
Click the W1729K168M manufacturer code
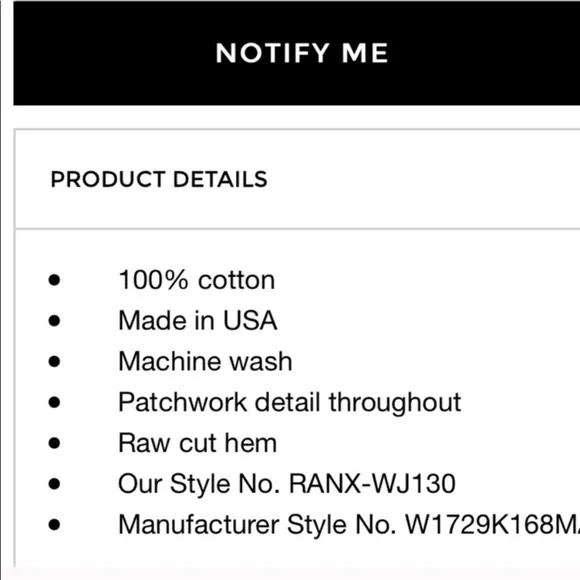click(x=493, y=525)
